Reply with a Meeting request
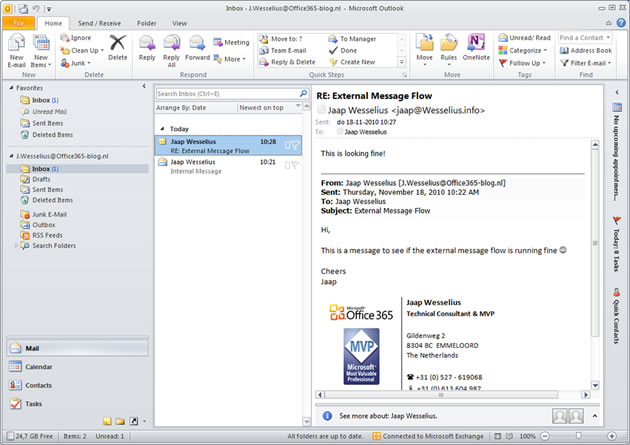The width and height of the screenshot is (630, 445). coord(231,42)
